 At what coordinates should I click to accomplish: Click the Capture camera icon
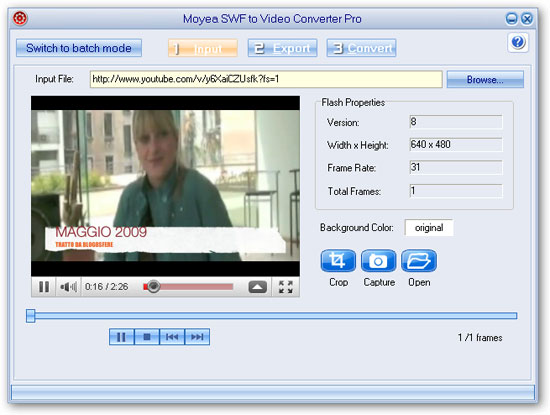[x=378, y=261]
